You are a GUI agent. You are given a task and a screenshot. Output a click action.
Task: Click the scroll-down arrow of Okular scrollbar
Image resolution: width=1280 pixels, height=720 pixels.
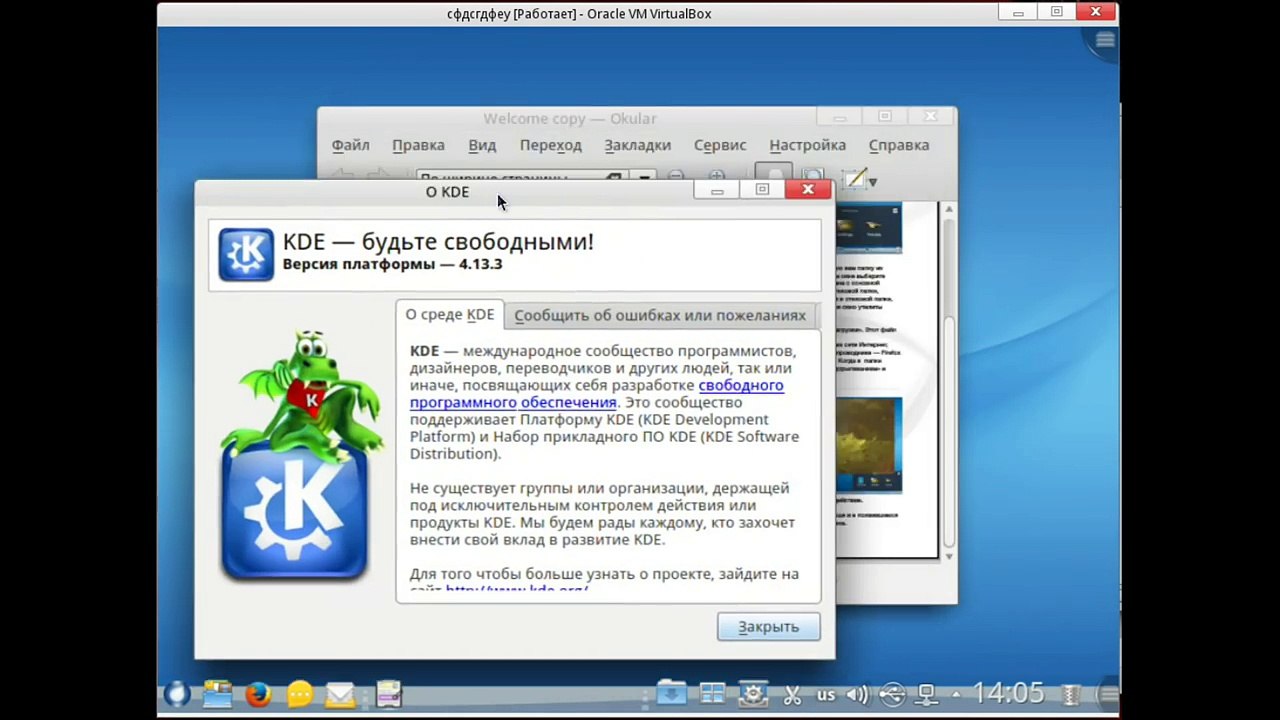[x=948, y=556]
